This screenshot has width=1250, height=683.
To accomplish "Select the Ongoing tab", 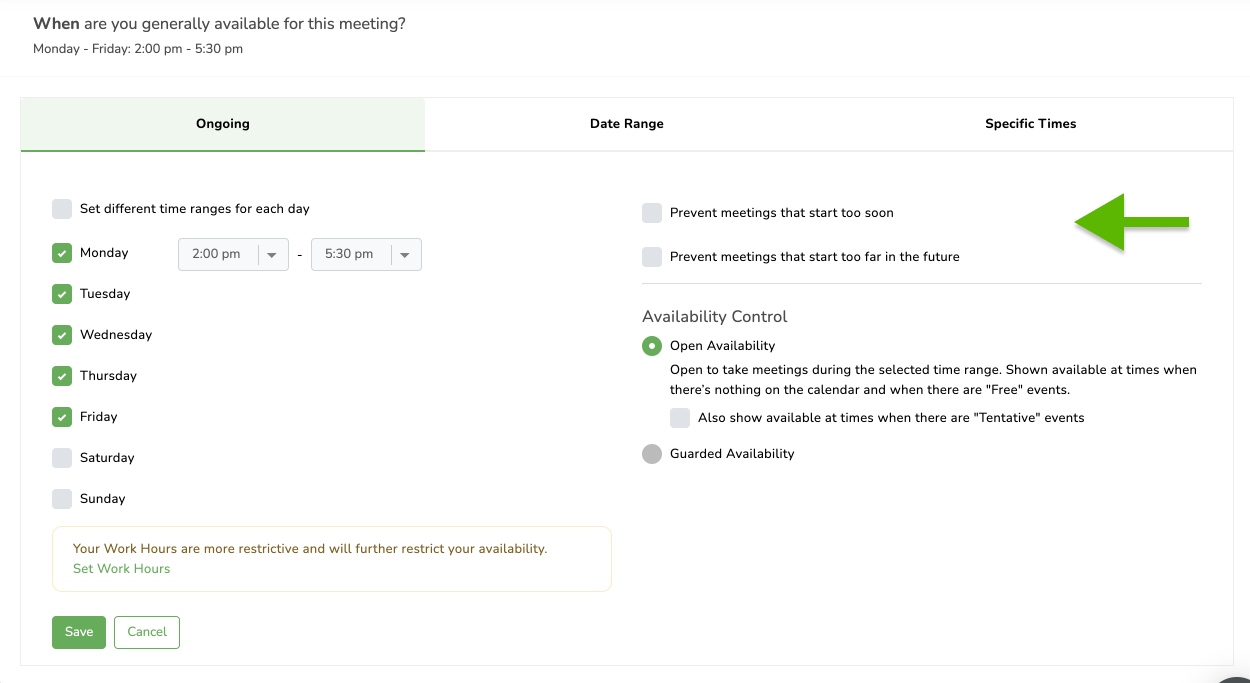I will tap(222, 124).
